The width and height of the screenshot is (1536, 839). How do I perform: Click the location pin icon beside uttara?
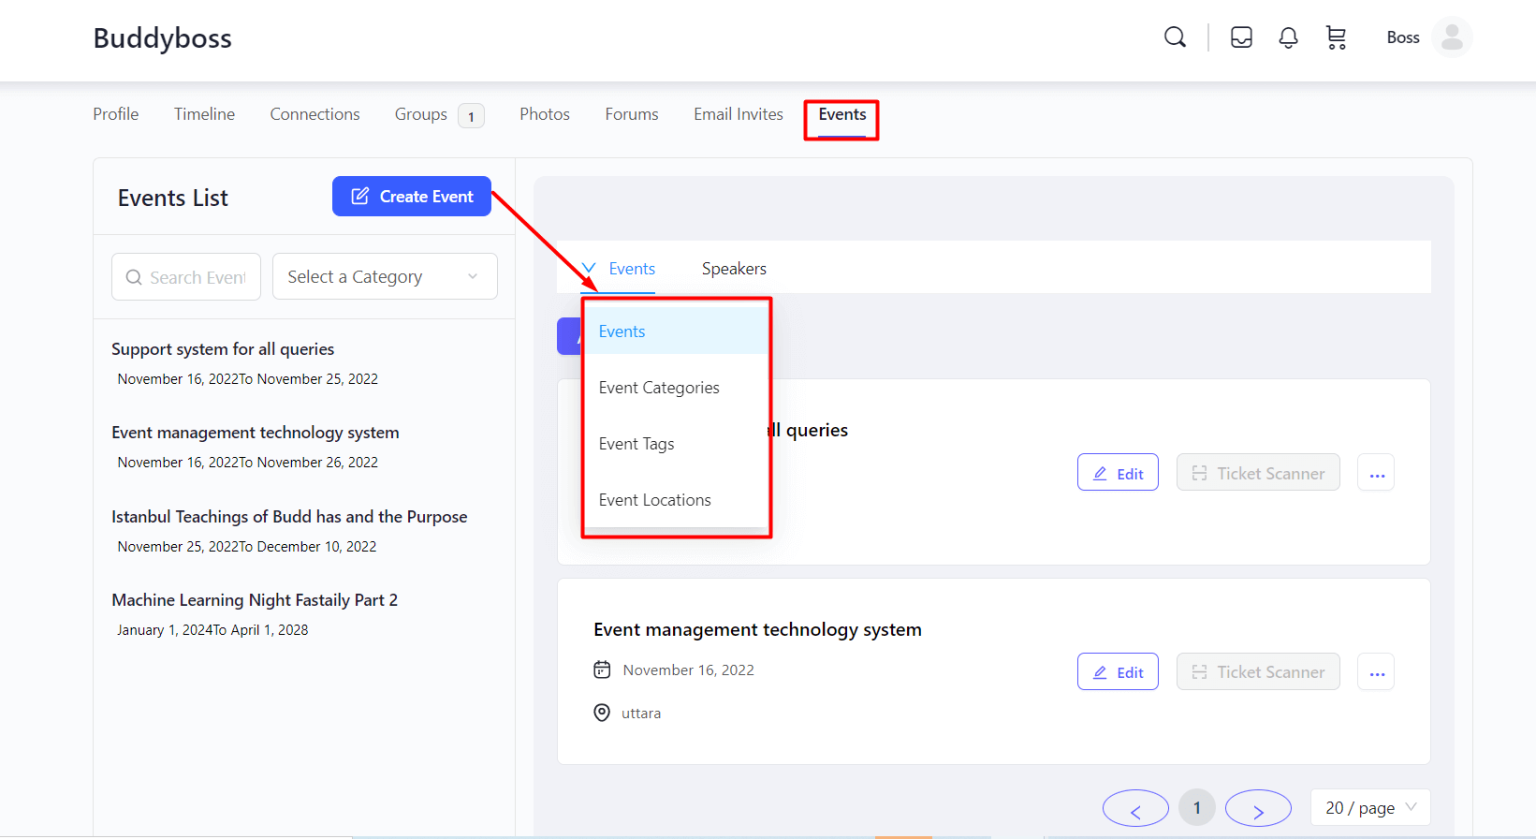tap(602, 712)
